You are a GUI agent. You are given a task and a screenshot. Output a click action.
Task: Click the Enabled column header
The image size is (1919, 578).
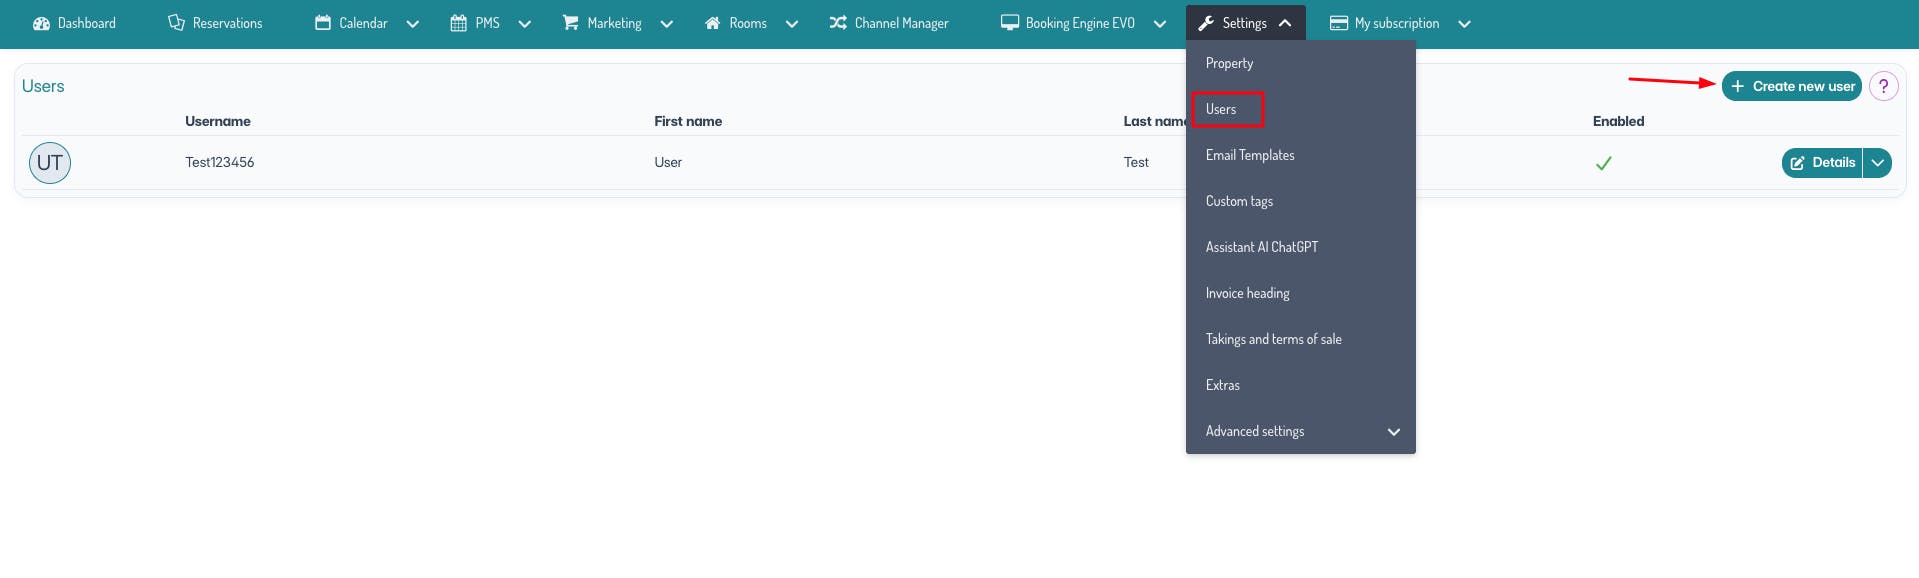click(x=1618, y=121)
